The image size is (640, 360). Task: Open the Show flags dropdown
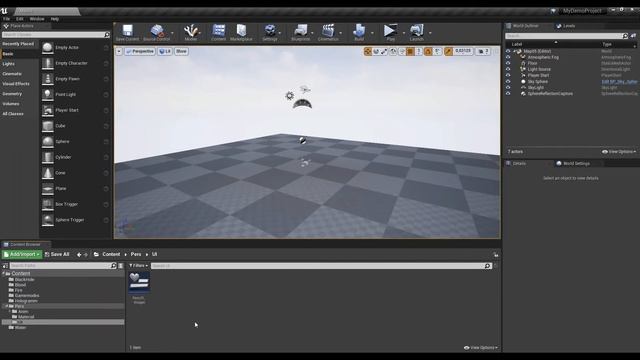(x=181, y=51)
